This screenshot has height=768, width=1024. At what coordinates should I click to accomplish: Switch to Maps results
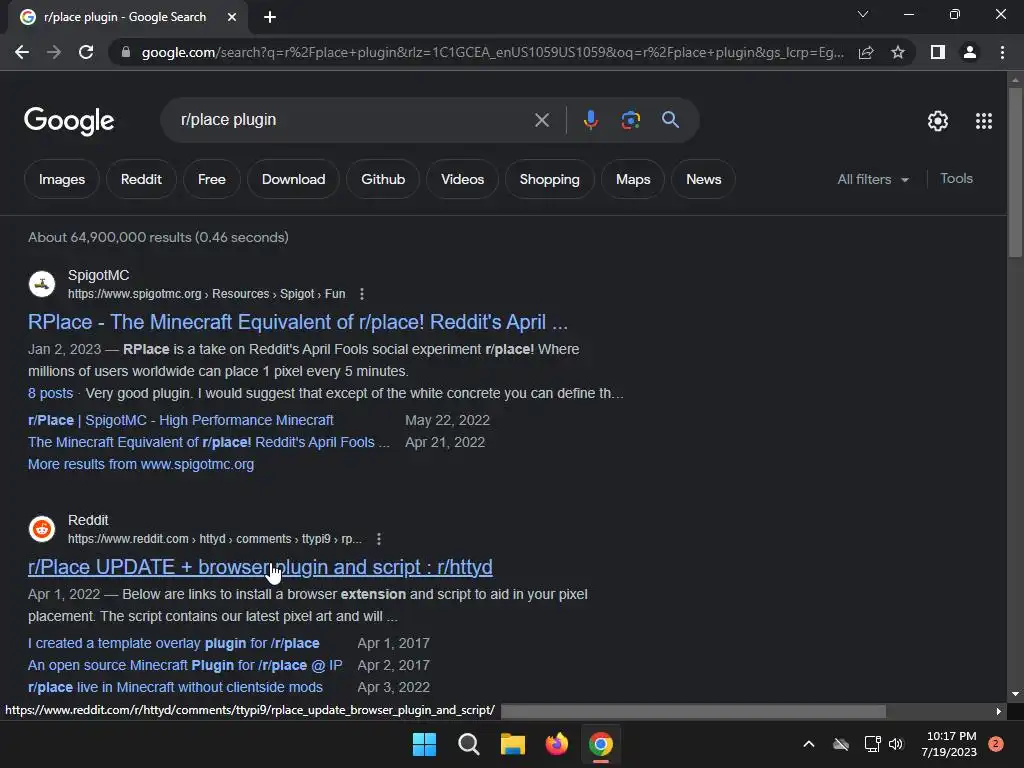coord(633,180)
